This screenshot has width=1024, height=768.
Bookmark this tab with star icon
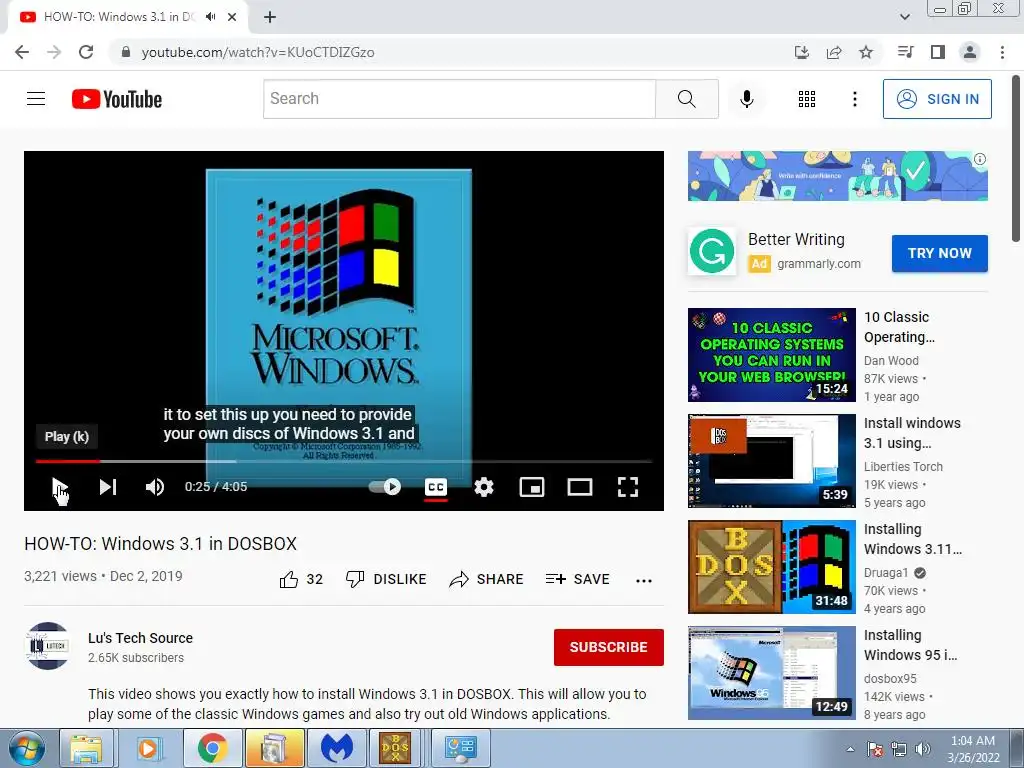pos(866,52)
